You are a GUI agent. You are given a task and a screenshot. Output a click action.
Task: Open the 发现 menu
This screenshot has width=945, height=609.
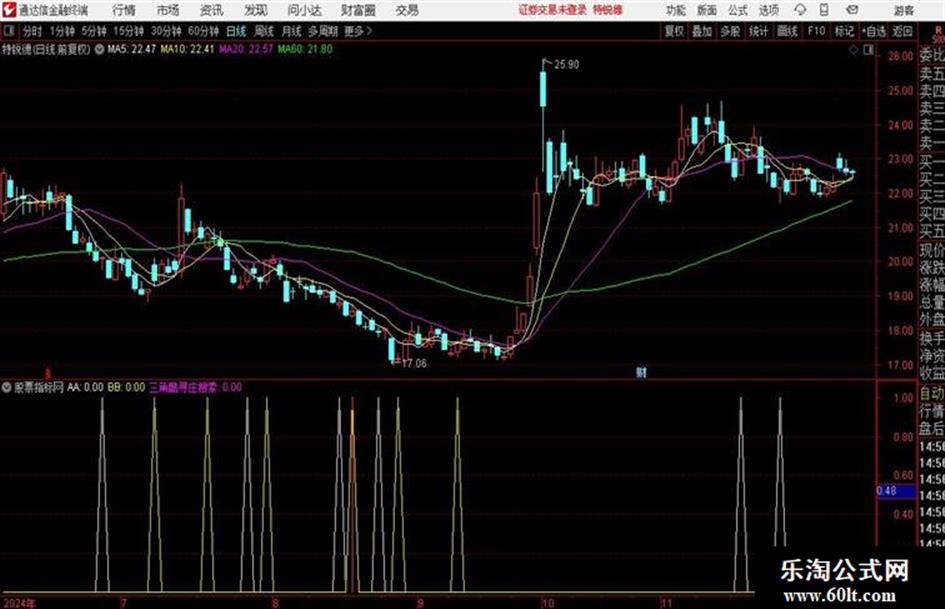coord(256,10)
